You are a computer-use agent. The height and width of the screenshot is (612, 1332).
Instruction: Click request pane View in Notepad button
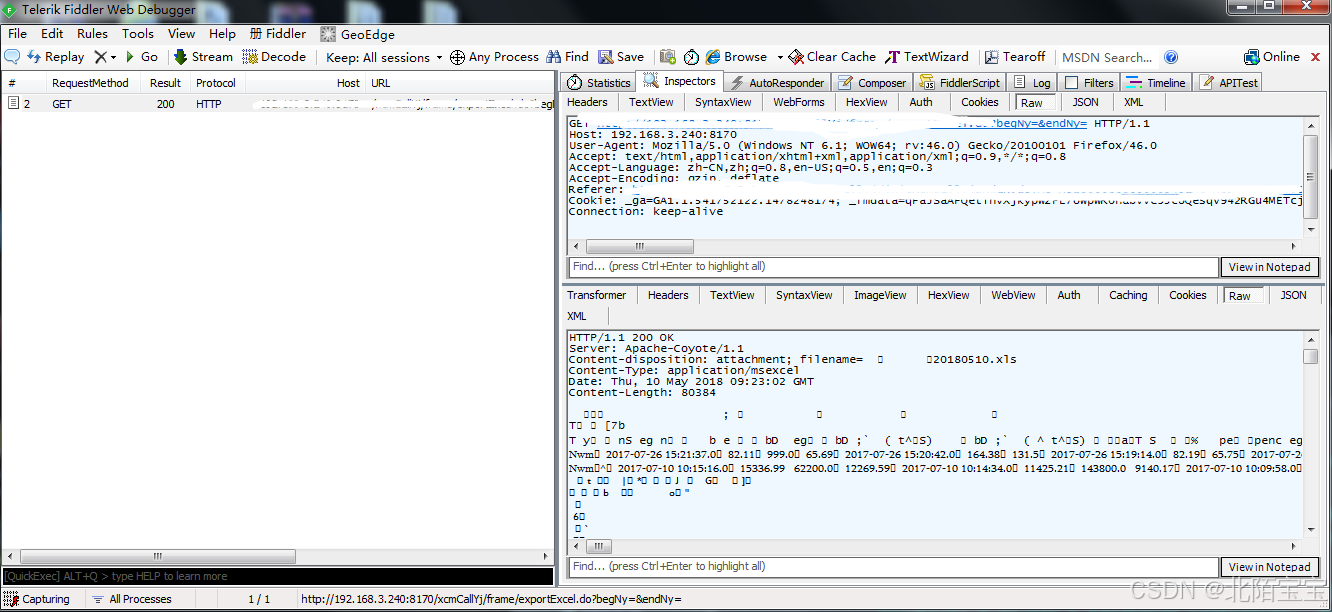tap(1269, 267)
